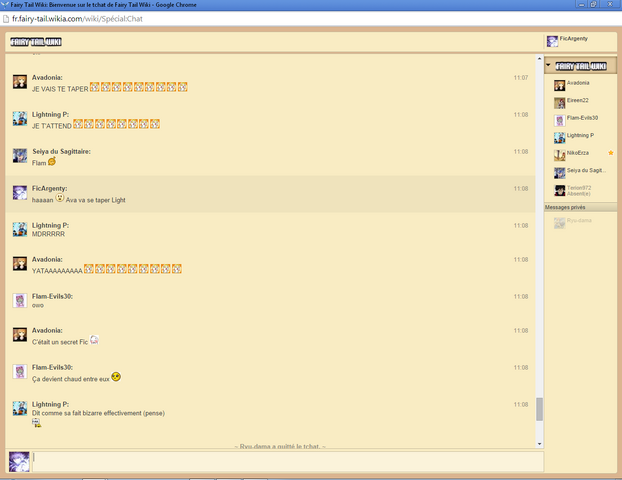Click FicArgenty's avatar on the haaaan message
The image size is (622, 480).
pos(20,192)
